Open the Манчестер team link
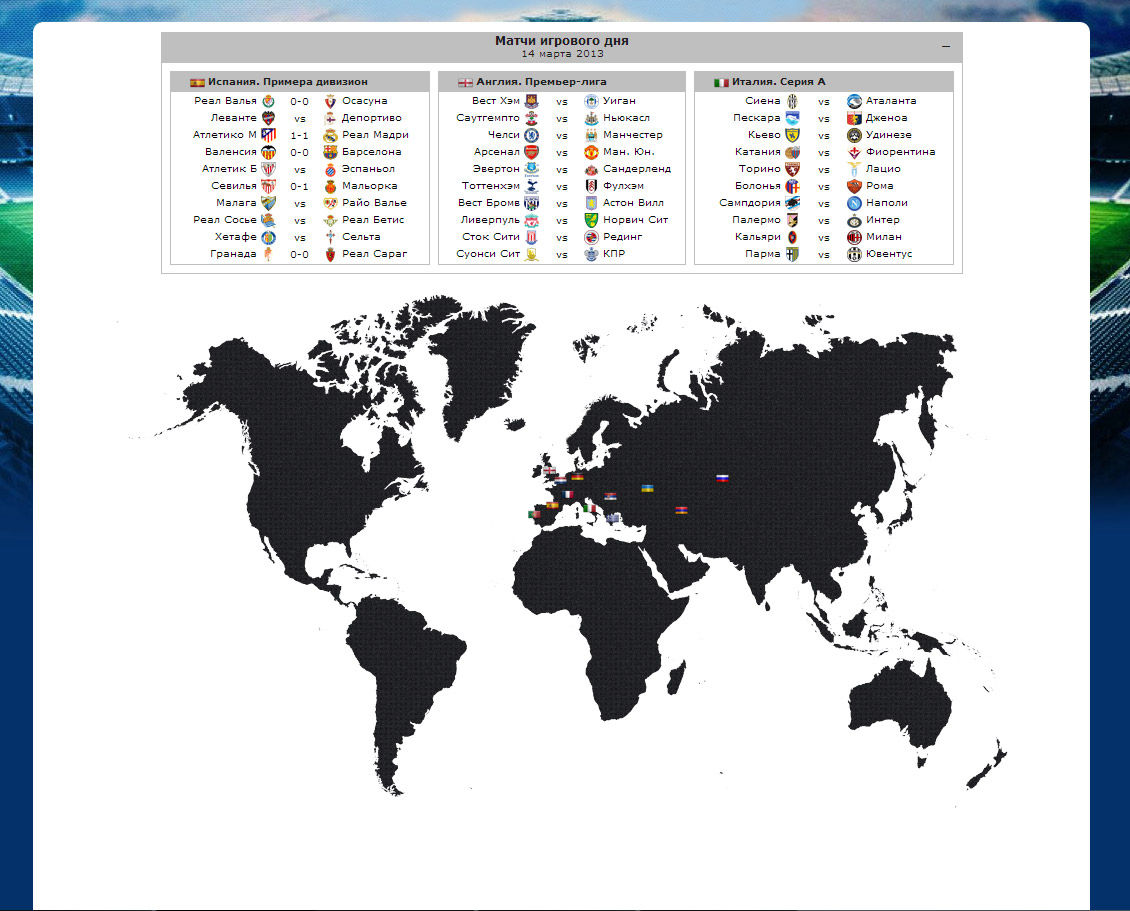 [633, 135]
